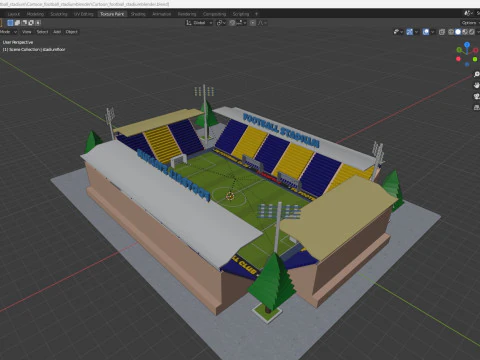Add a new workspace with plus button

(256, 14)
